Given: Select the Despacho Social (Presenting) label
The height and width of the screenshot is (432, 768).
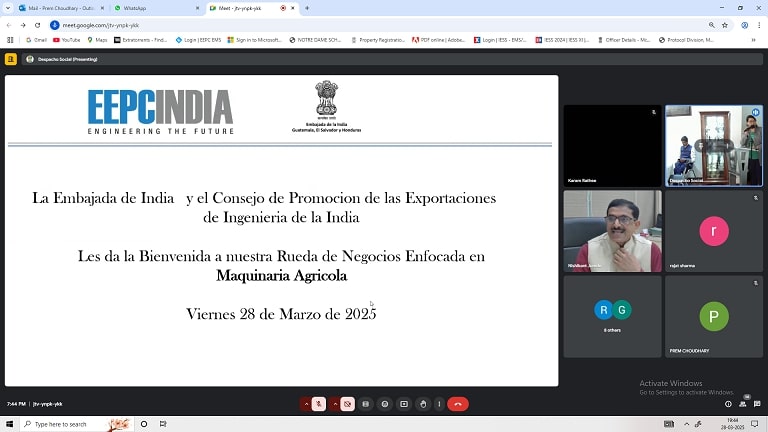Looking at the screenshot, I should click(x=68, y=59).
